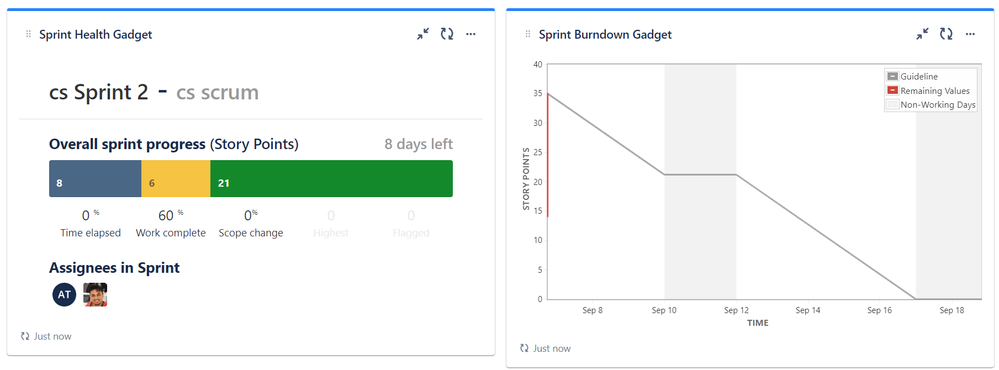
Task: Click the green done segment showing 21
Action: point(331,179)
